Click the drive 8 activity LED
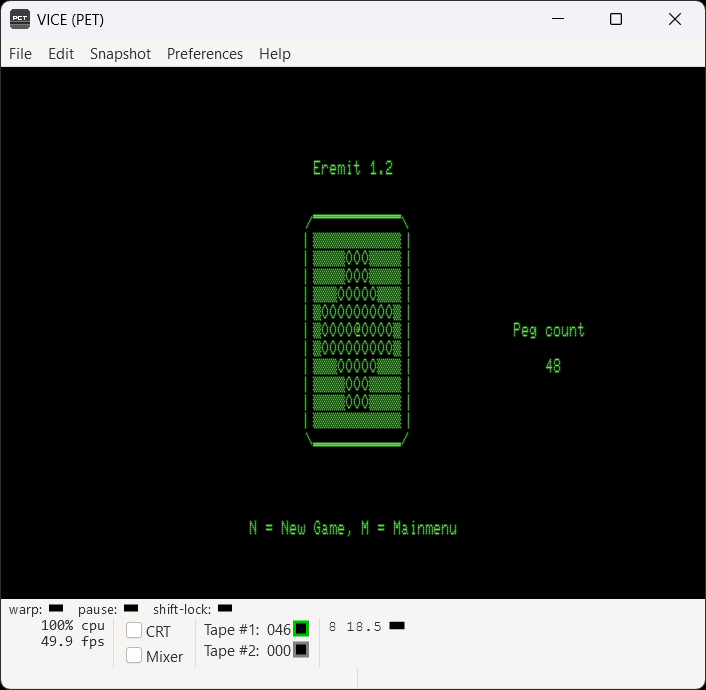Viewport: 706px width, 690px height. point(397,626)
